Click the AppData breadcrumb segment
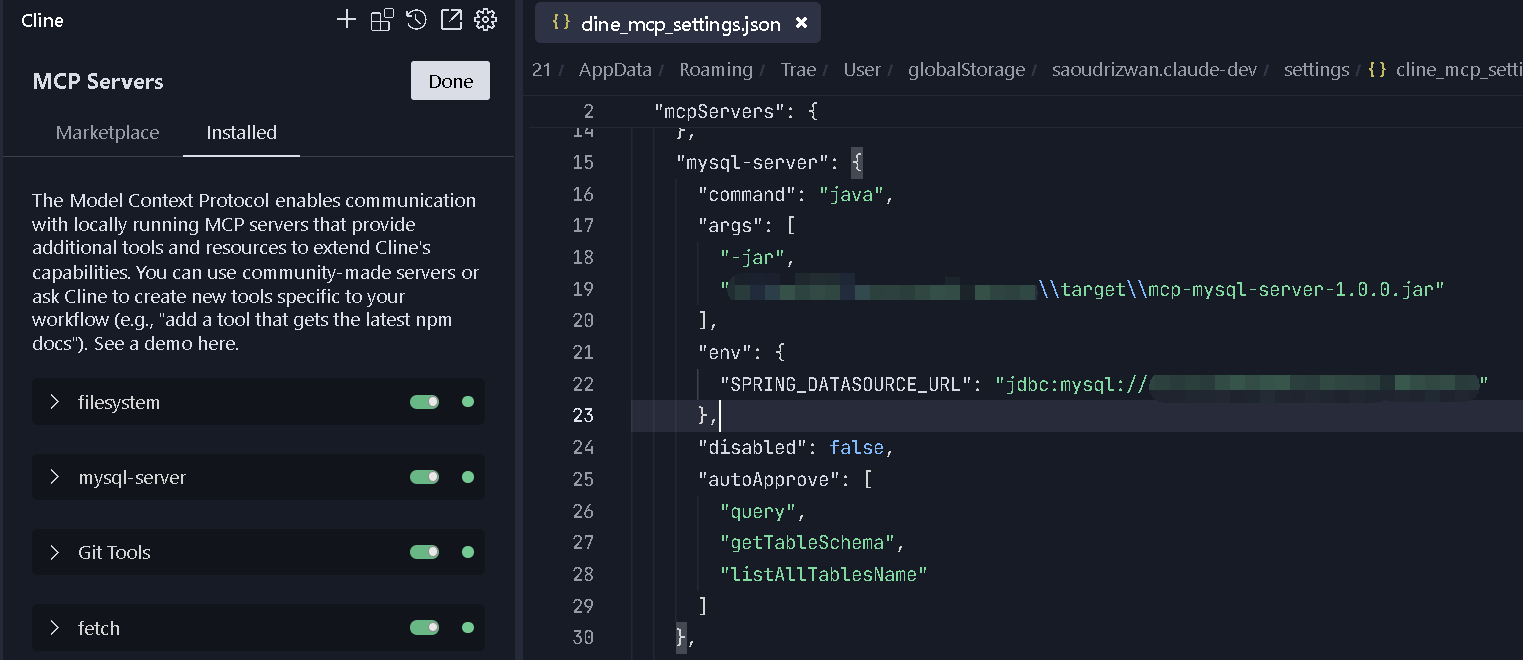1523x660 pixels. (615, 70)
